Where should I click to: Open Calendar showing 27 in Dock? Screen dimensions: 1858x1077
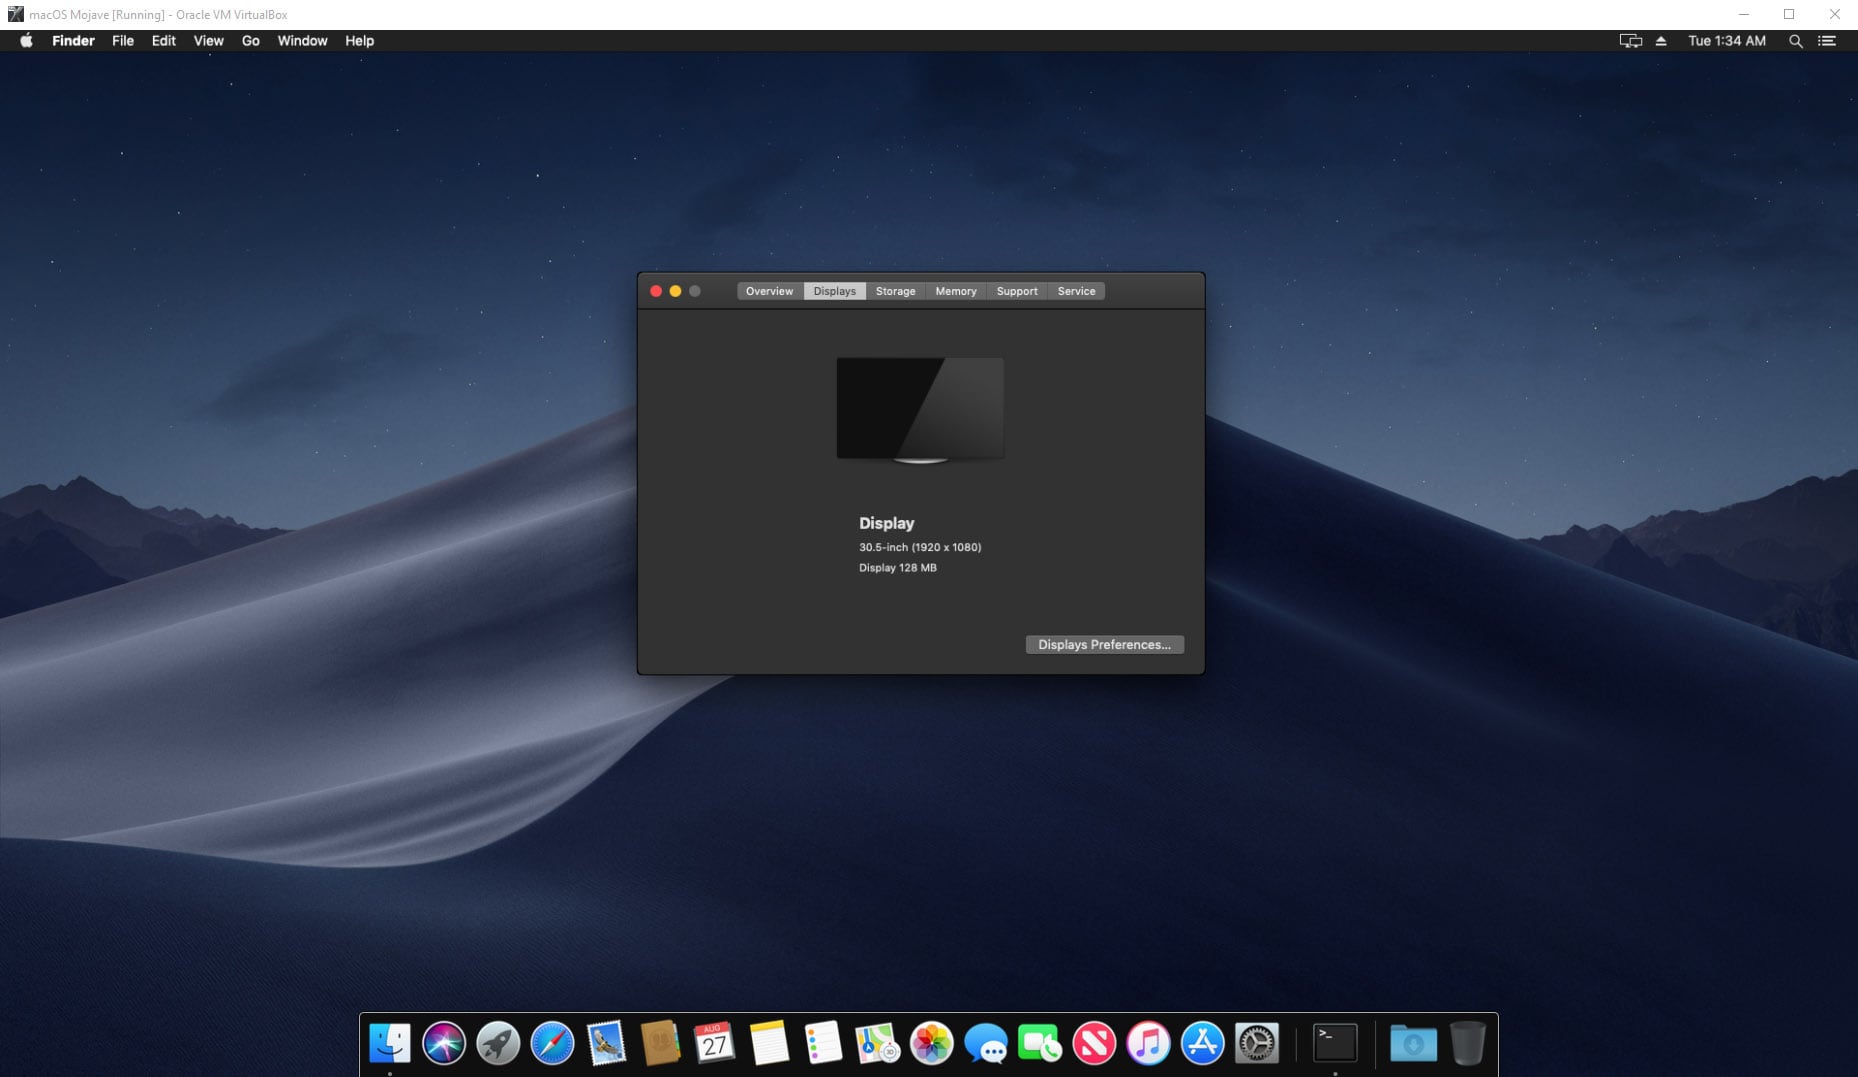tap(714, 1044)
